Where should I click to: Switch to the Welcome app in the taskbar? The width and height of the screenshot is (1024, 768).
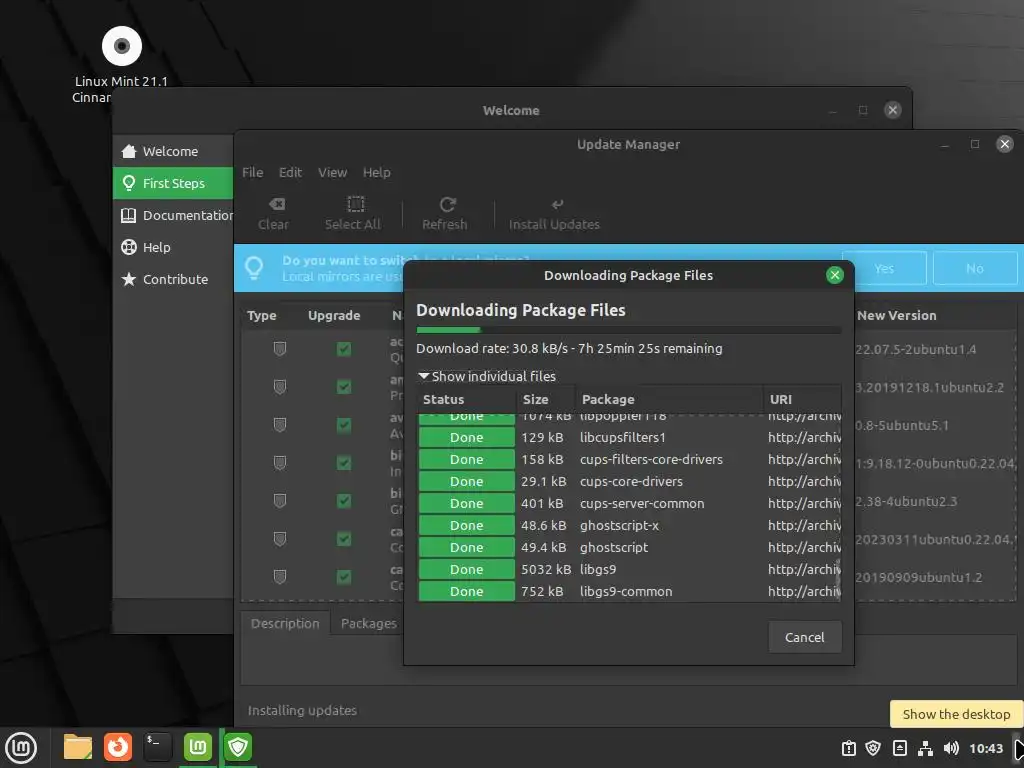point(197,747)
